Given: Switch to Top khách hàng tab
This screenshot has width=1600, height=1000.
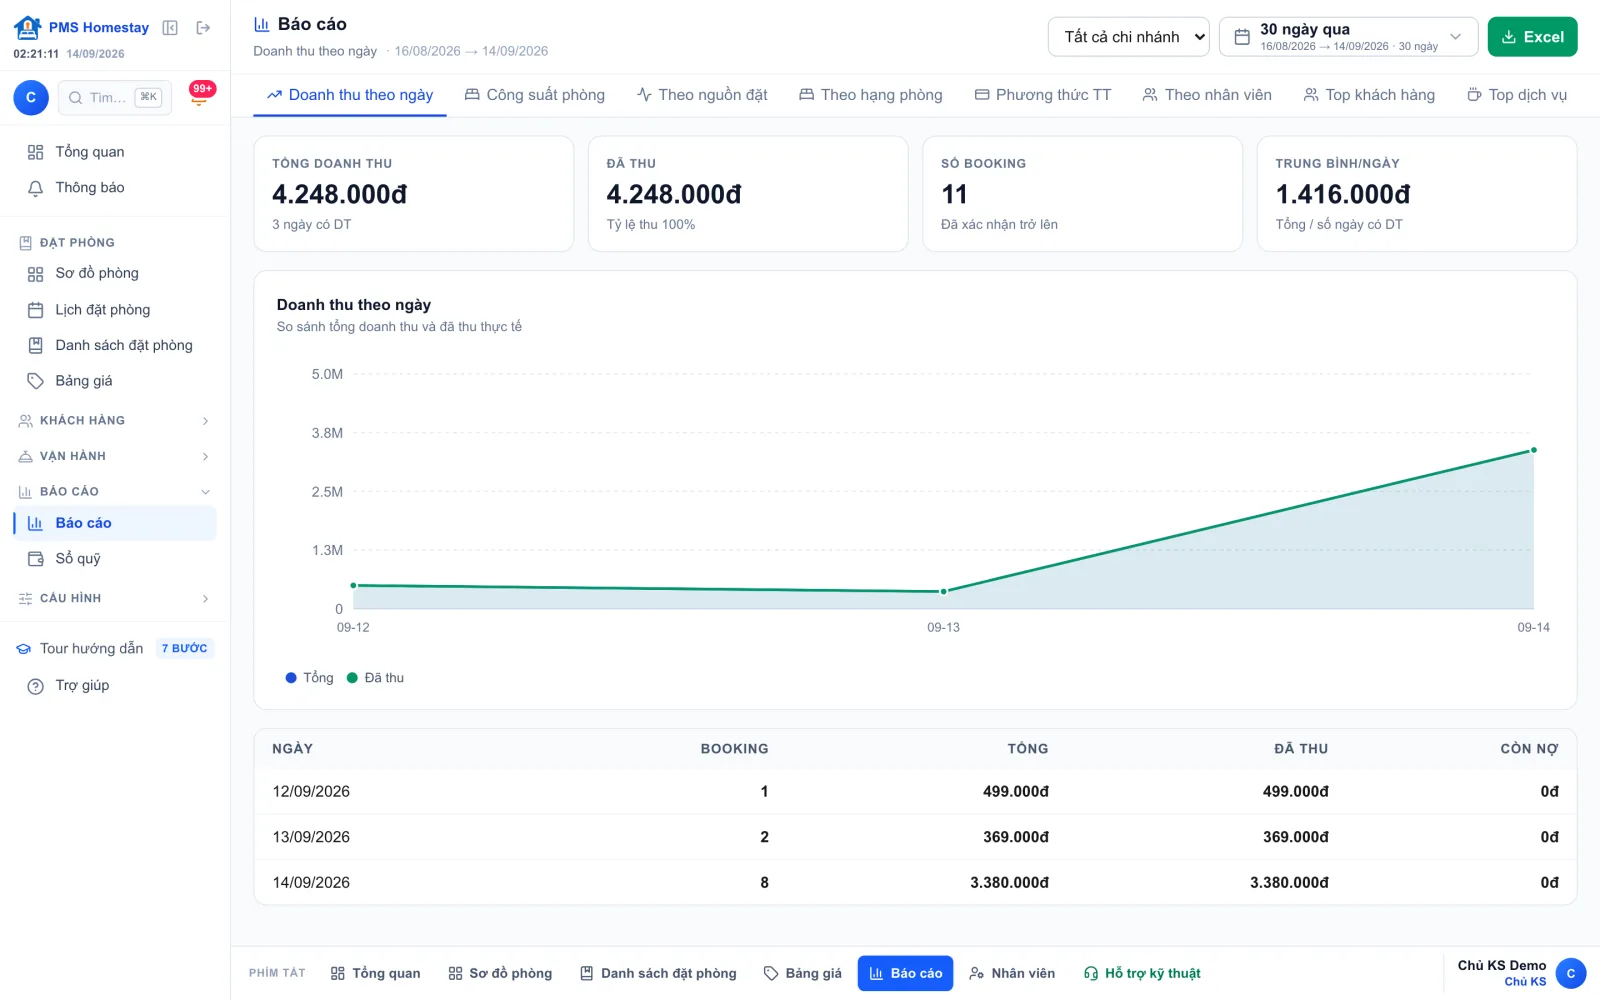Looking at the screenshot, I should [1369, 95].
